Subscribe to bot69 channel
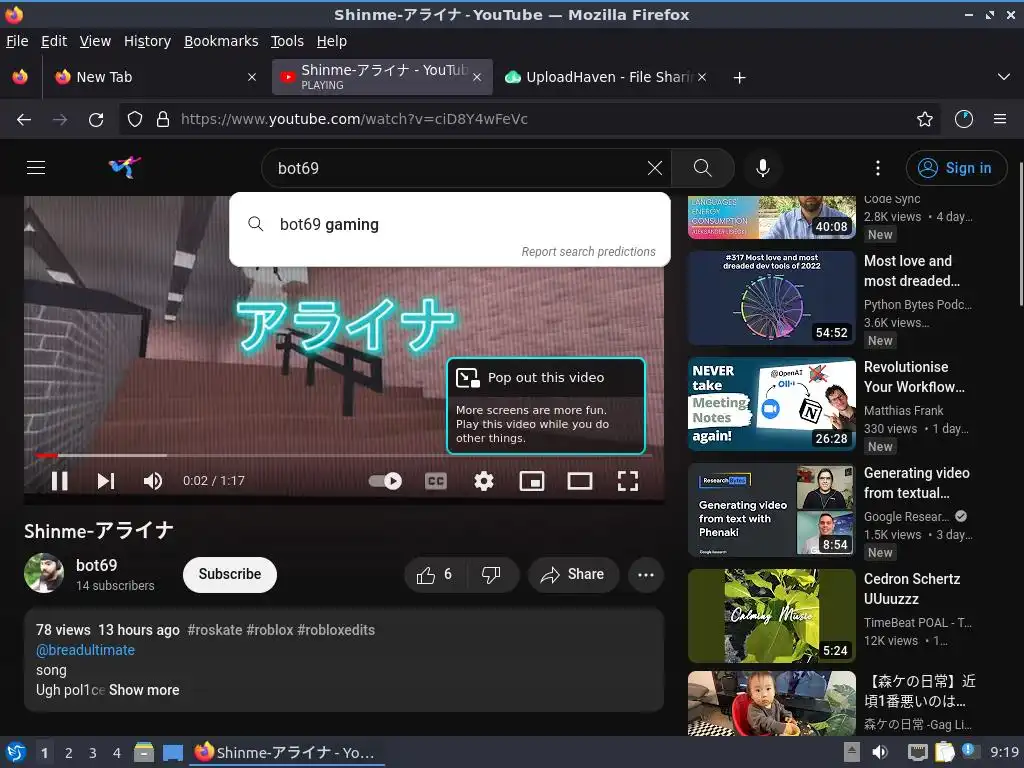 click(x=230, y=575)
